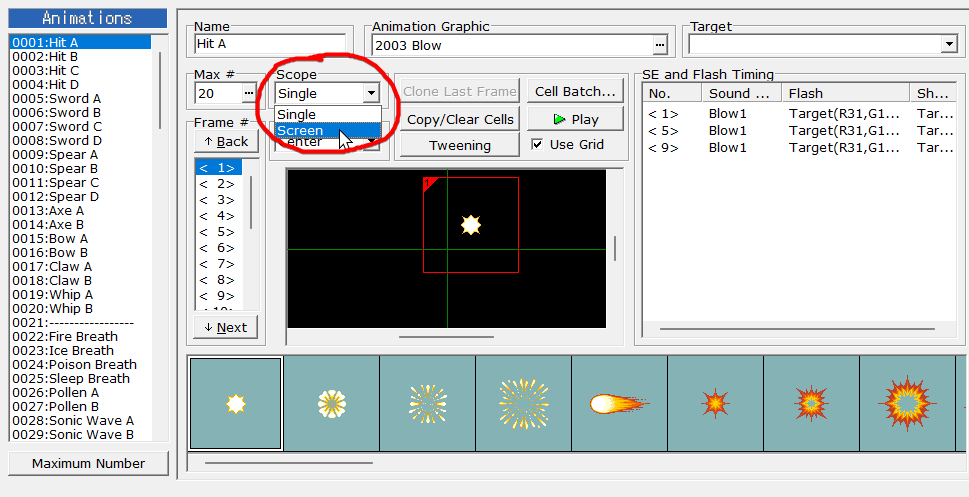
Task: Click the Animation Graphic text field
Action: (x=513, y=45)
